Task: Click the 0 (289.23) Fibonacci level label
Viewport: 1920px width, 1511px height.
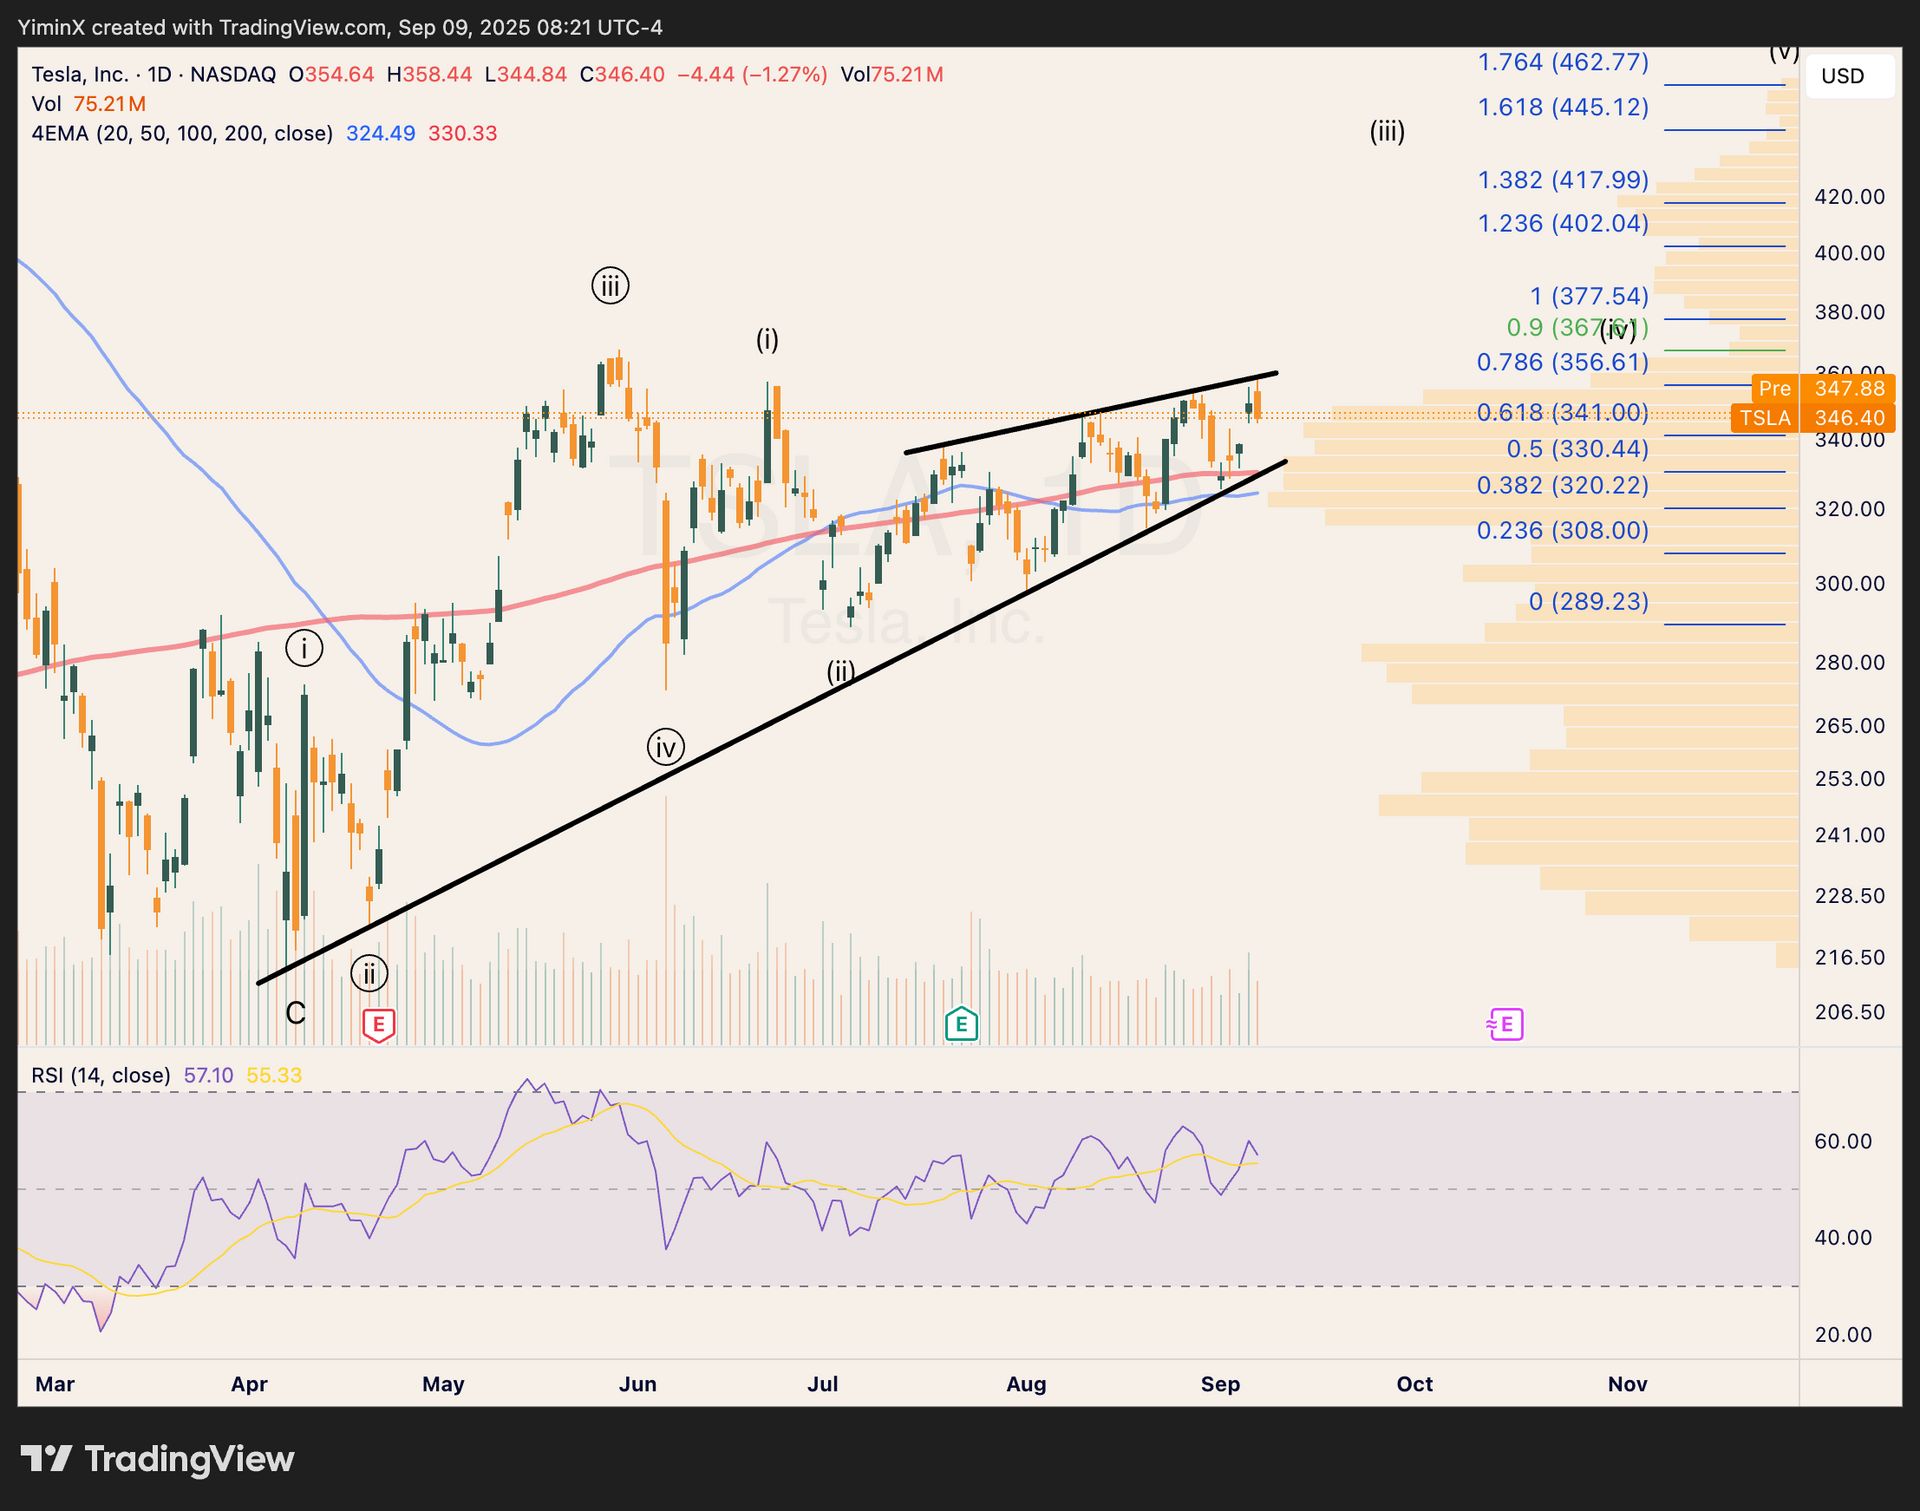Action: tap(1588, 601)
